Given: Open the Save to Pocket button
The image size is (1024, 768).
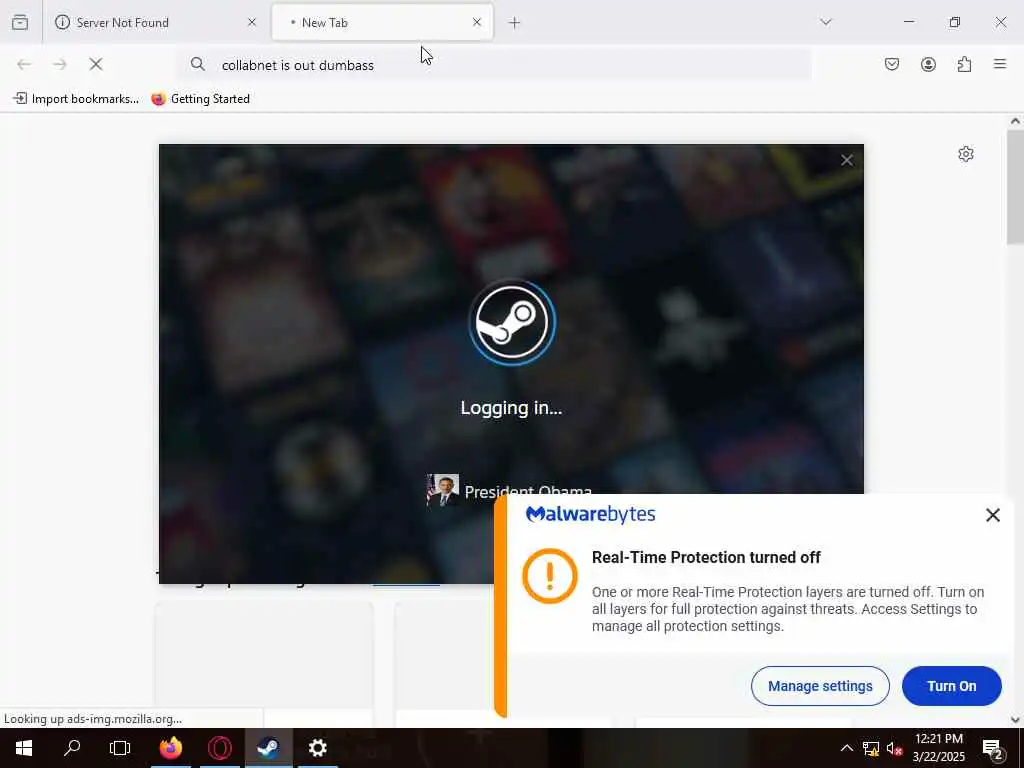Looking at the screenshot, I should 892,64.
